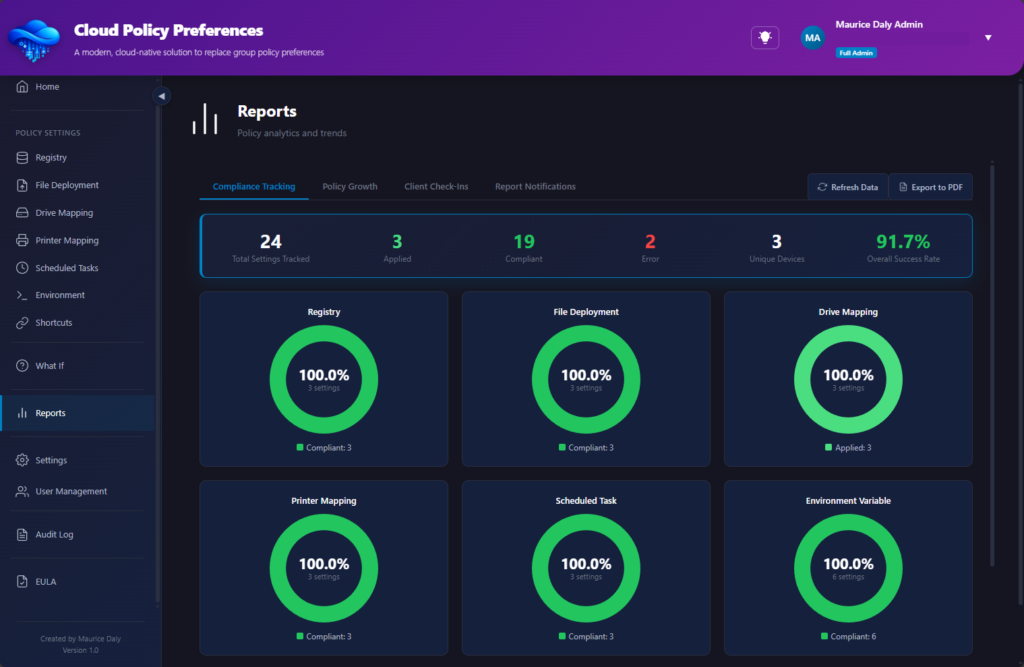Switch to the Policy Growth tab

[x=349, y=187]
